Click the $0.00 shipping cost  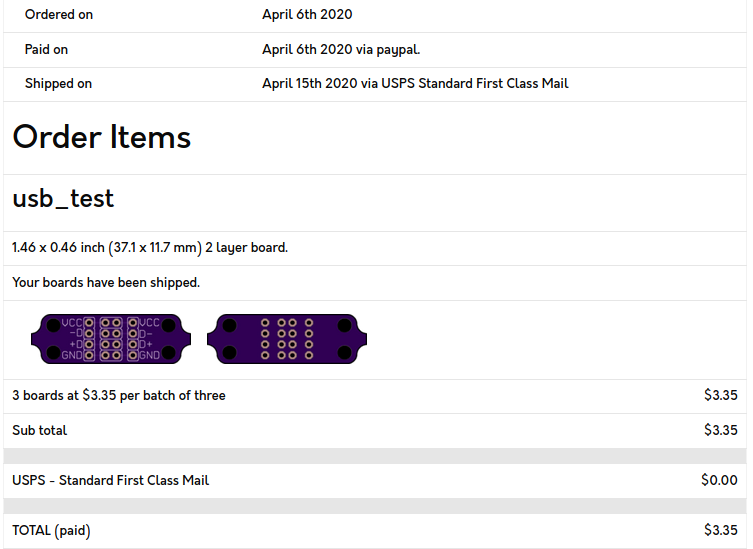[x=719, y=480]
